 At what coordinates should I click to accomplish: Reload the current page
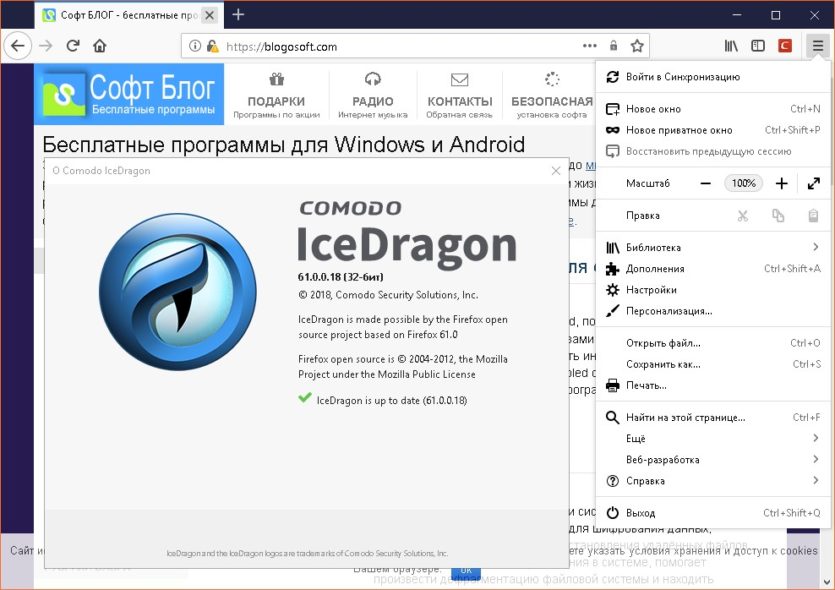point(73,46)
